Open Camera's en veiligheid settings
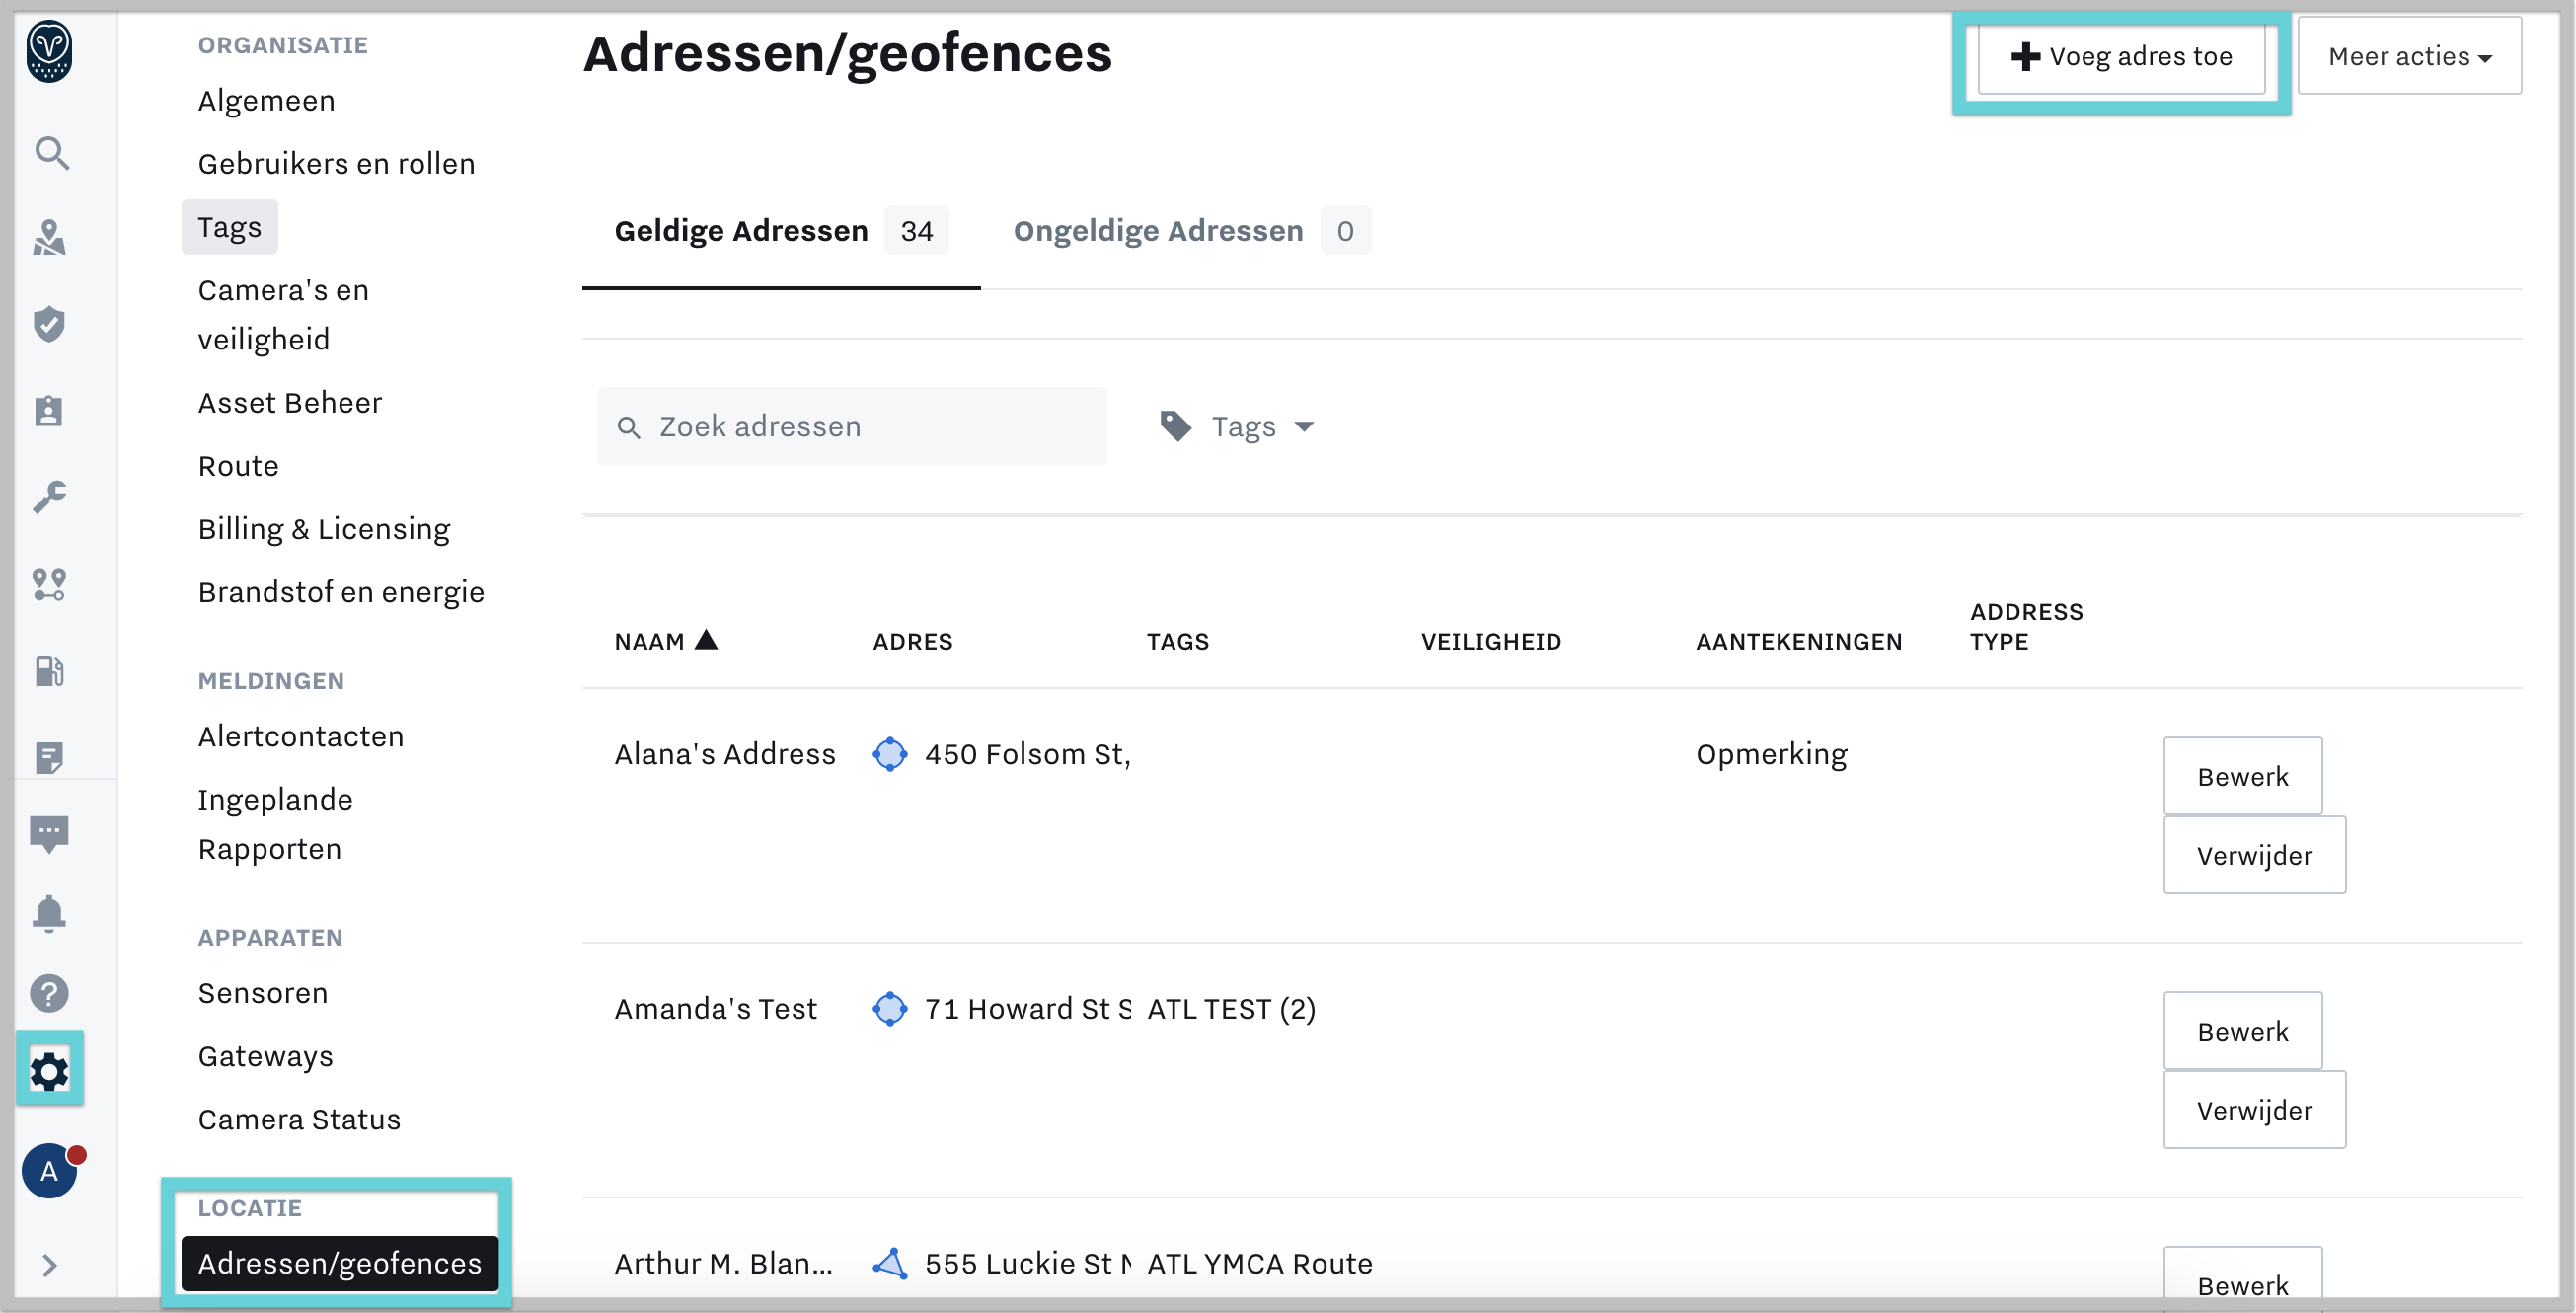 pyautogui.click(x=283, y=314)
